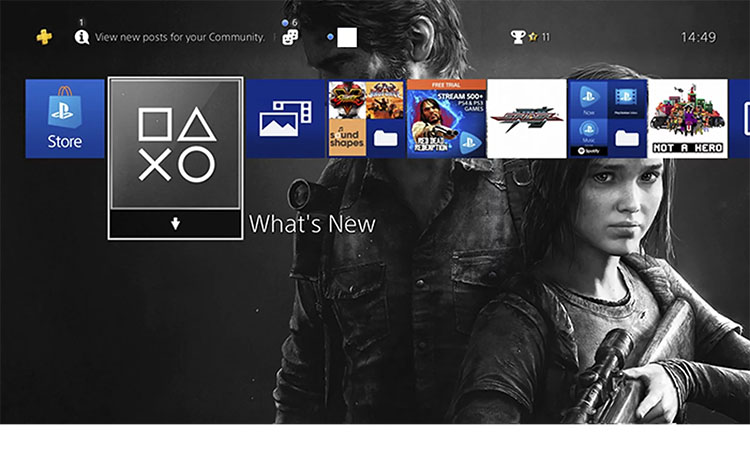Open folder icon beside PlayStation Music
Viewport: 750px width, 463px height.
click(x=626, y=138)
